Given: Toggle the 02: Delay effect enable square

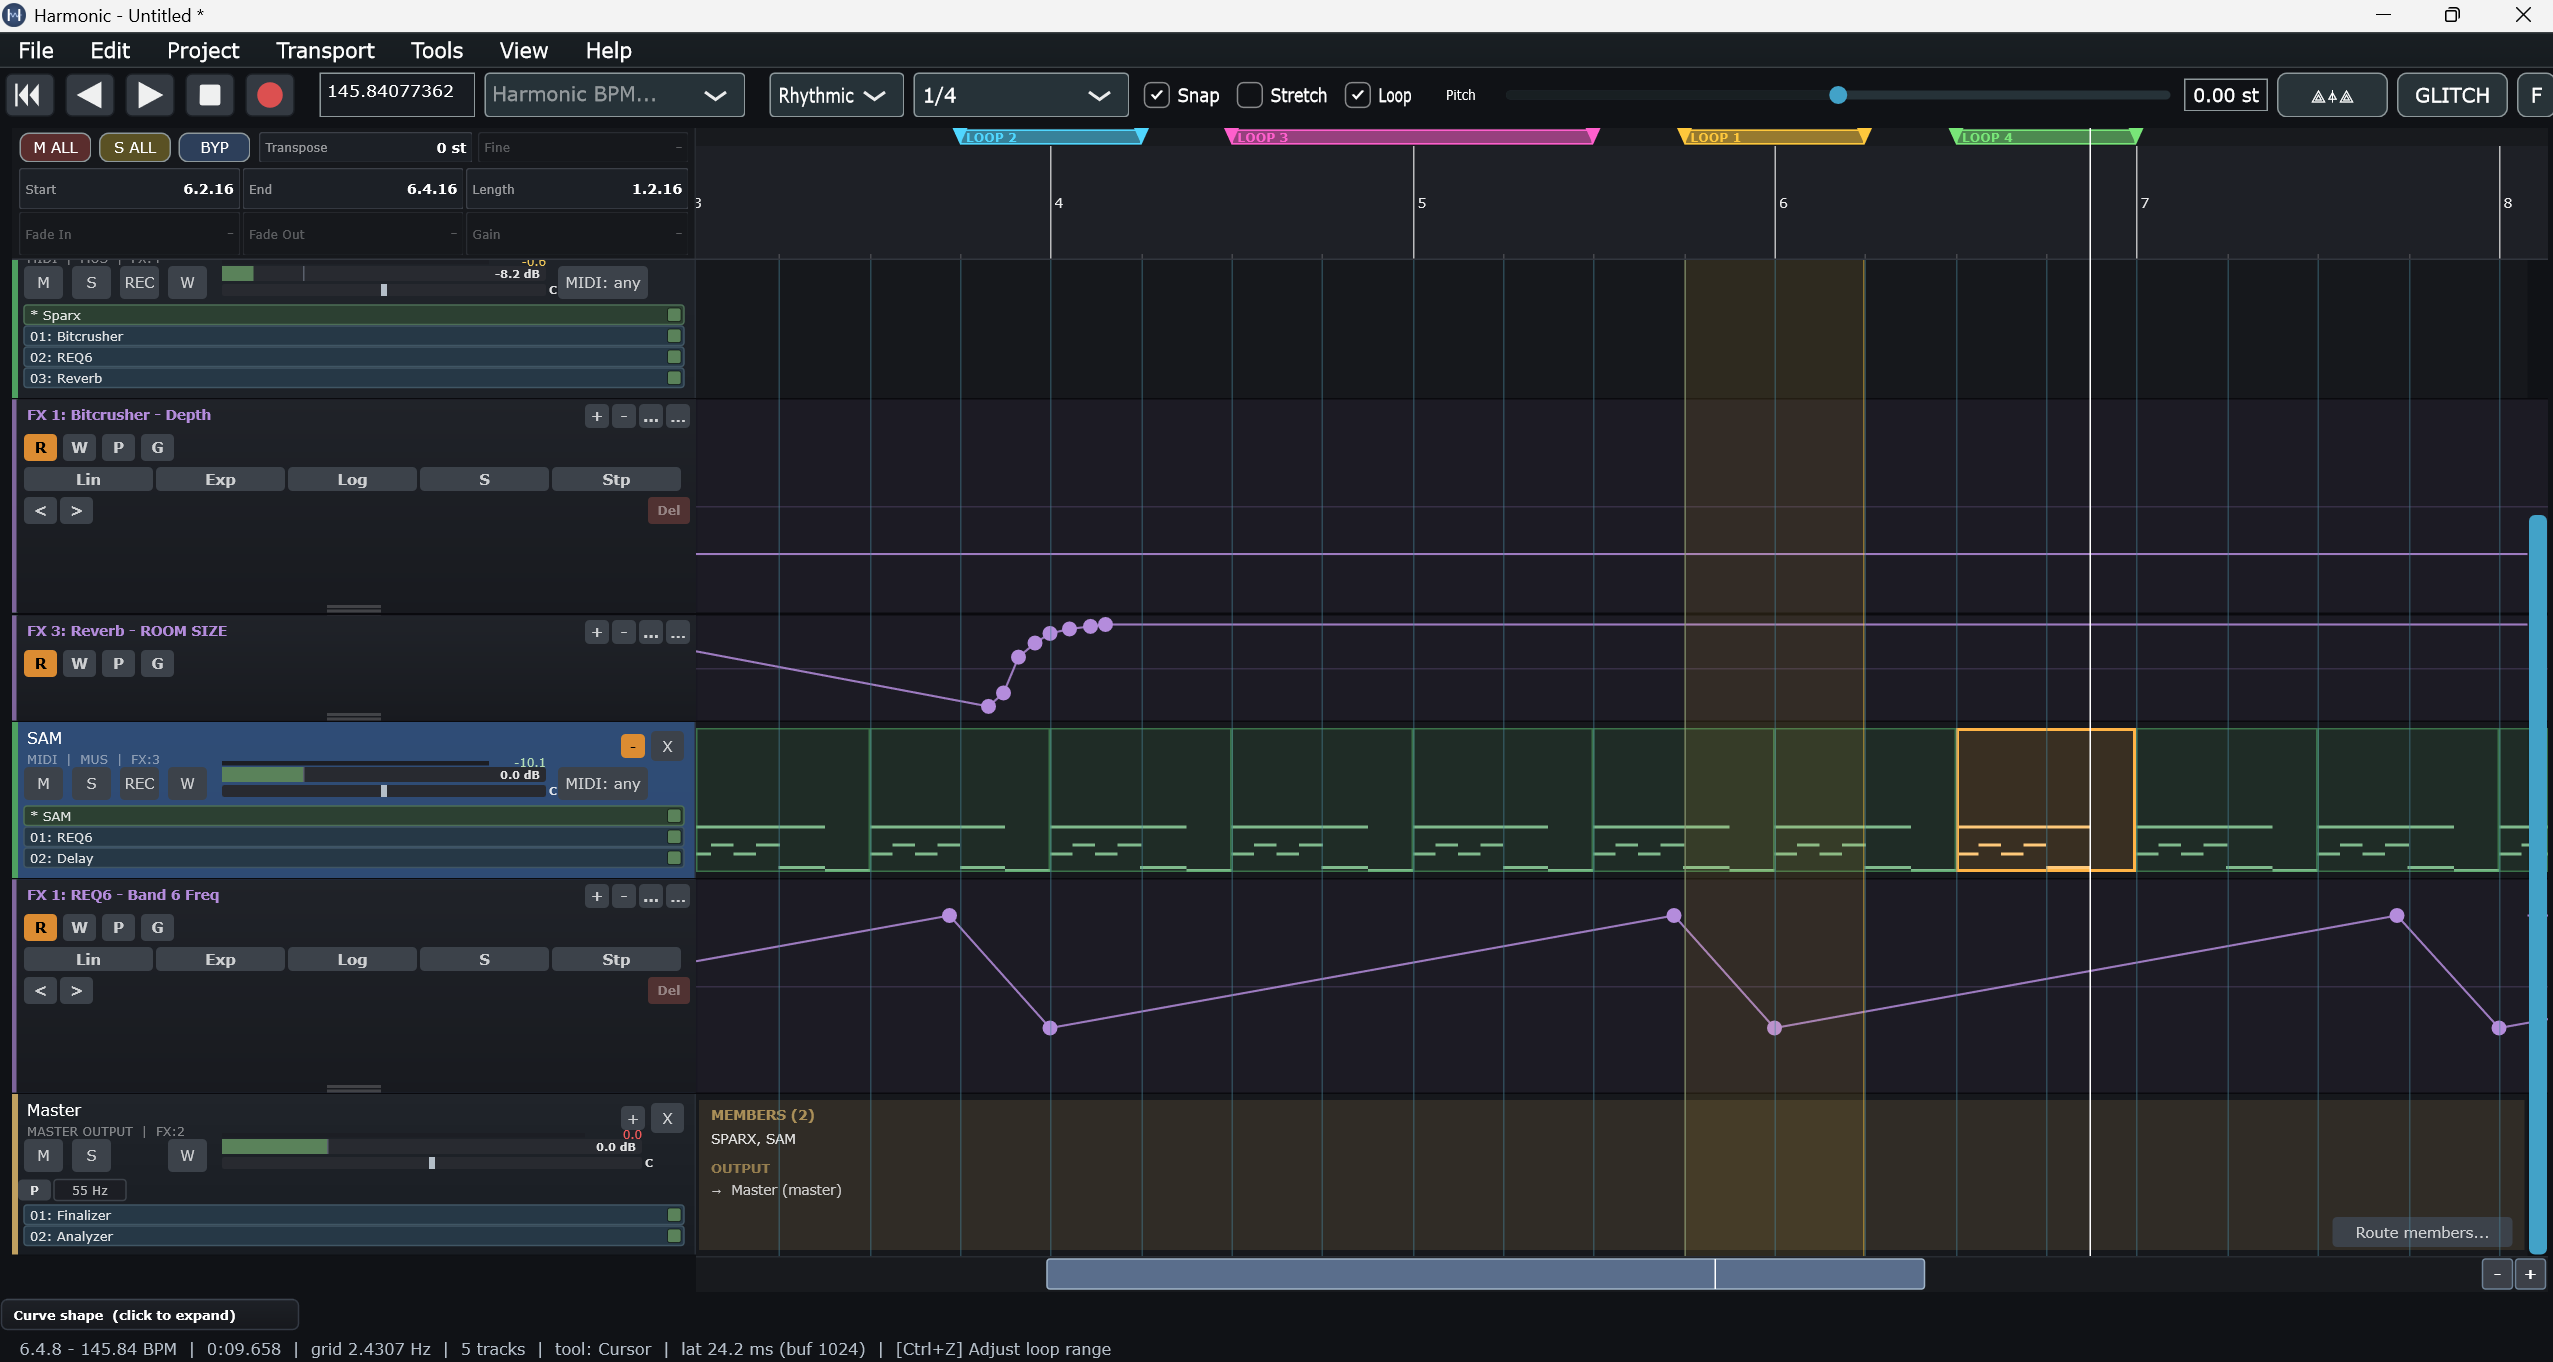Looking at the screenshot, I should tap(674, 858).
